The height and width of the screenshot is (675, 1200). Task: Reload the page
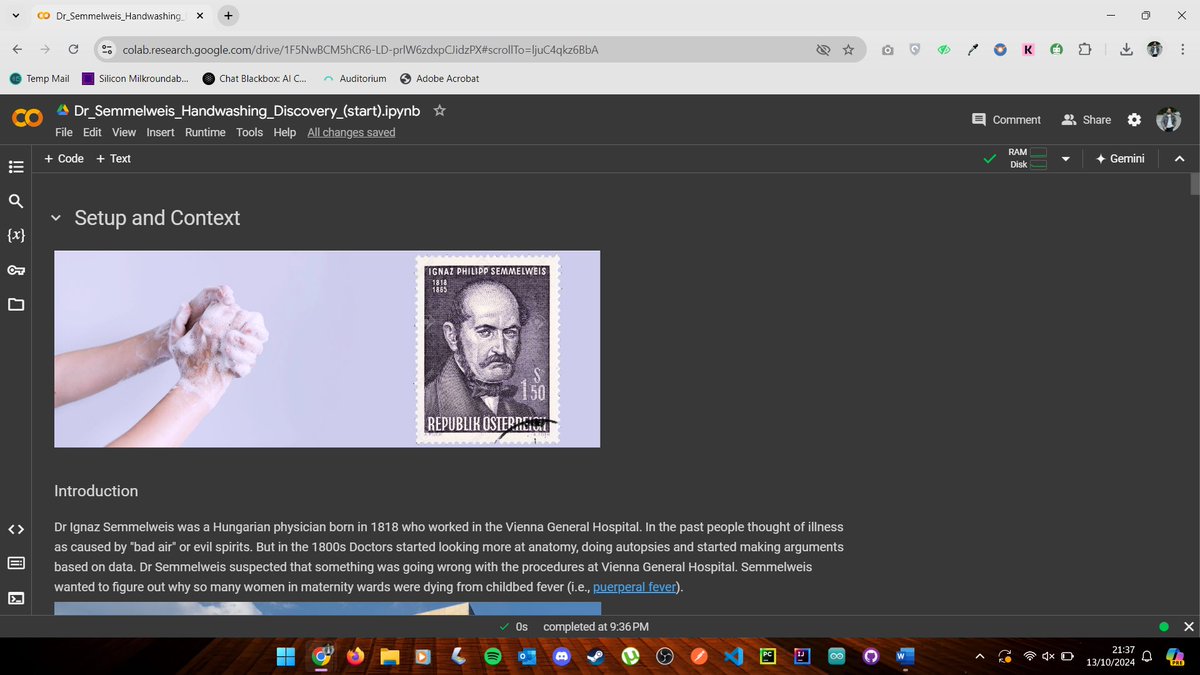[x=73, y=49]
